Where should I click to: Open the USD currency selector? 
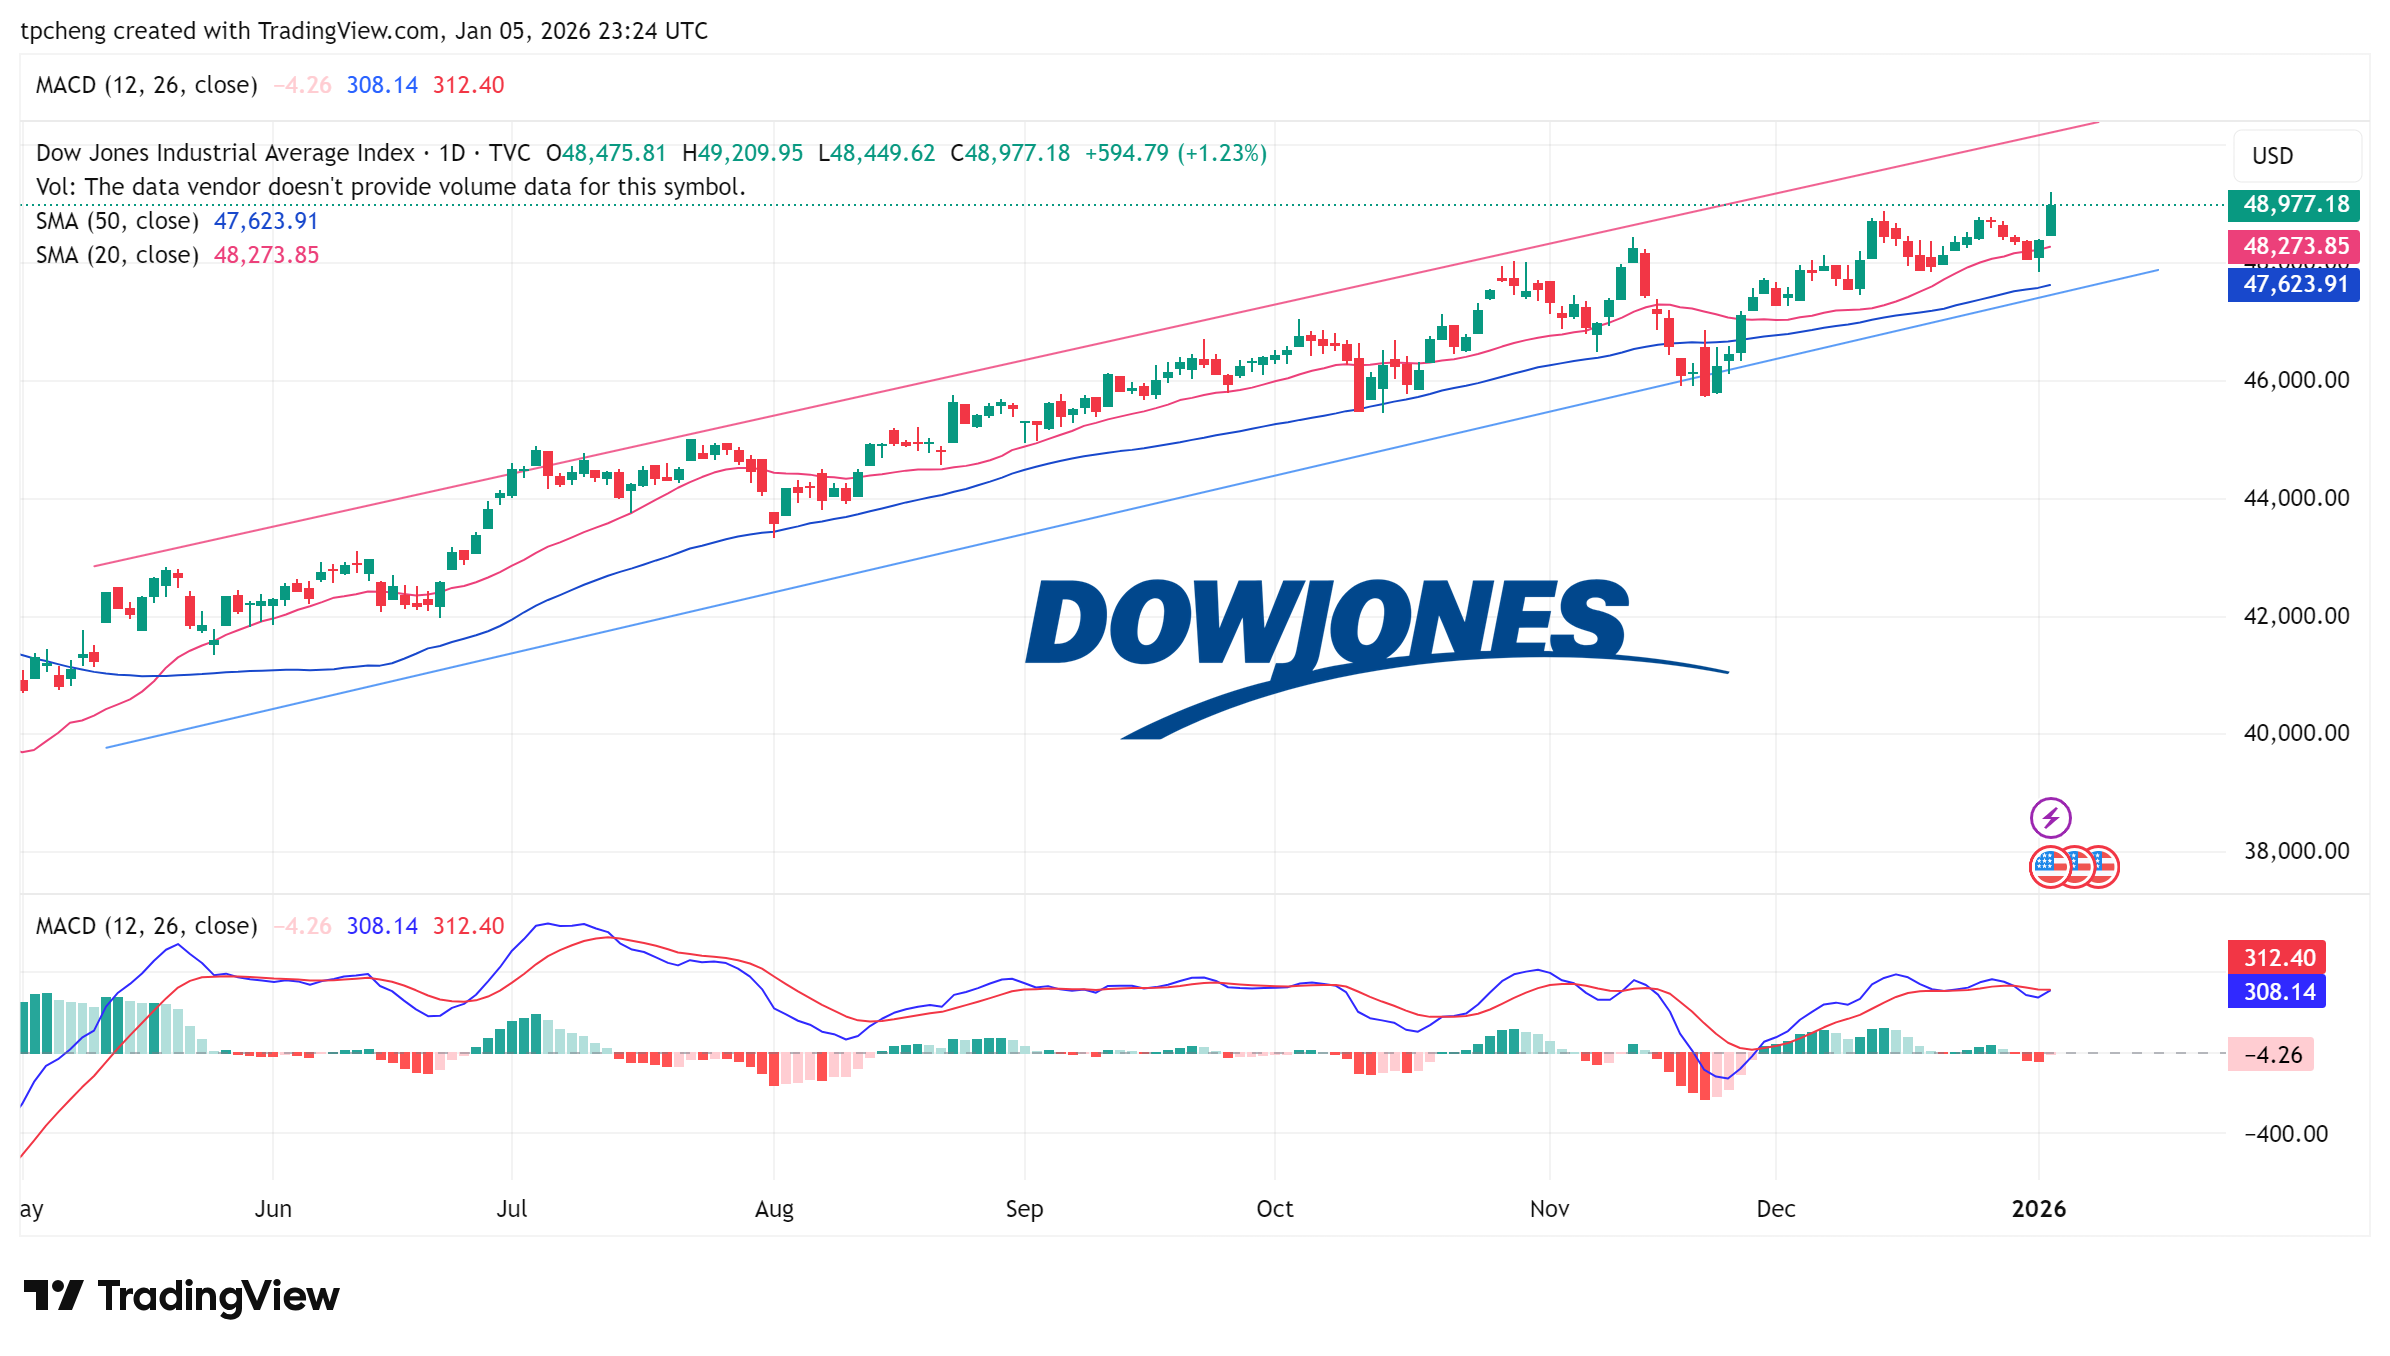pyautogui.click(x=2296, y=156)
